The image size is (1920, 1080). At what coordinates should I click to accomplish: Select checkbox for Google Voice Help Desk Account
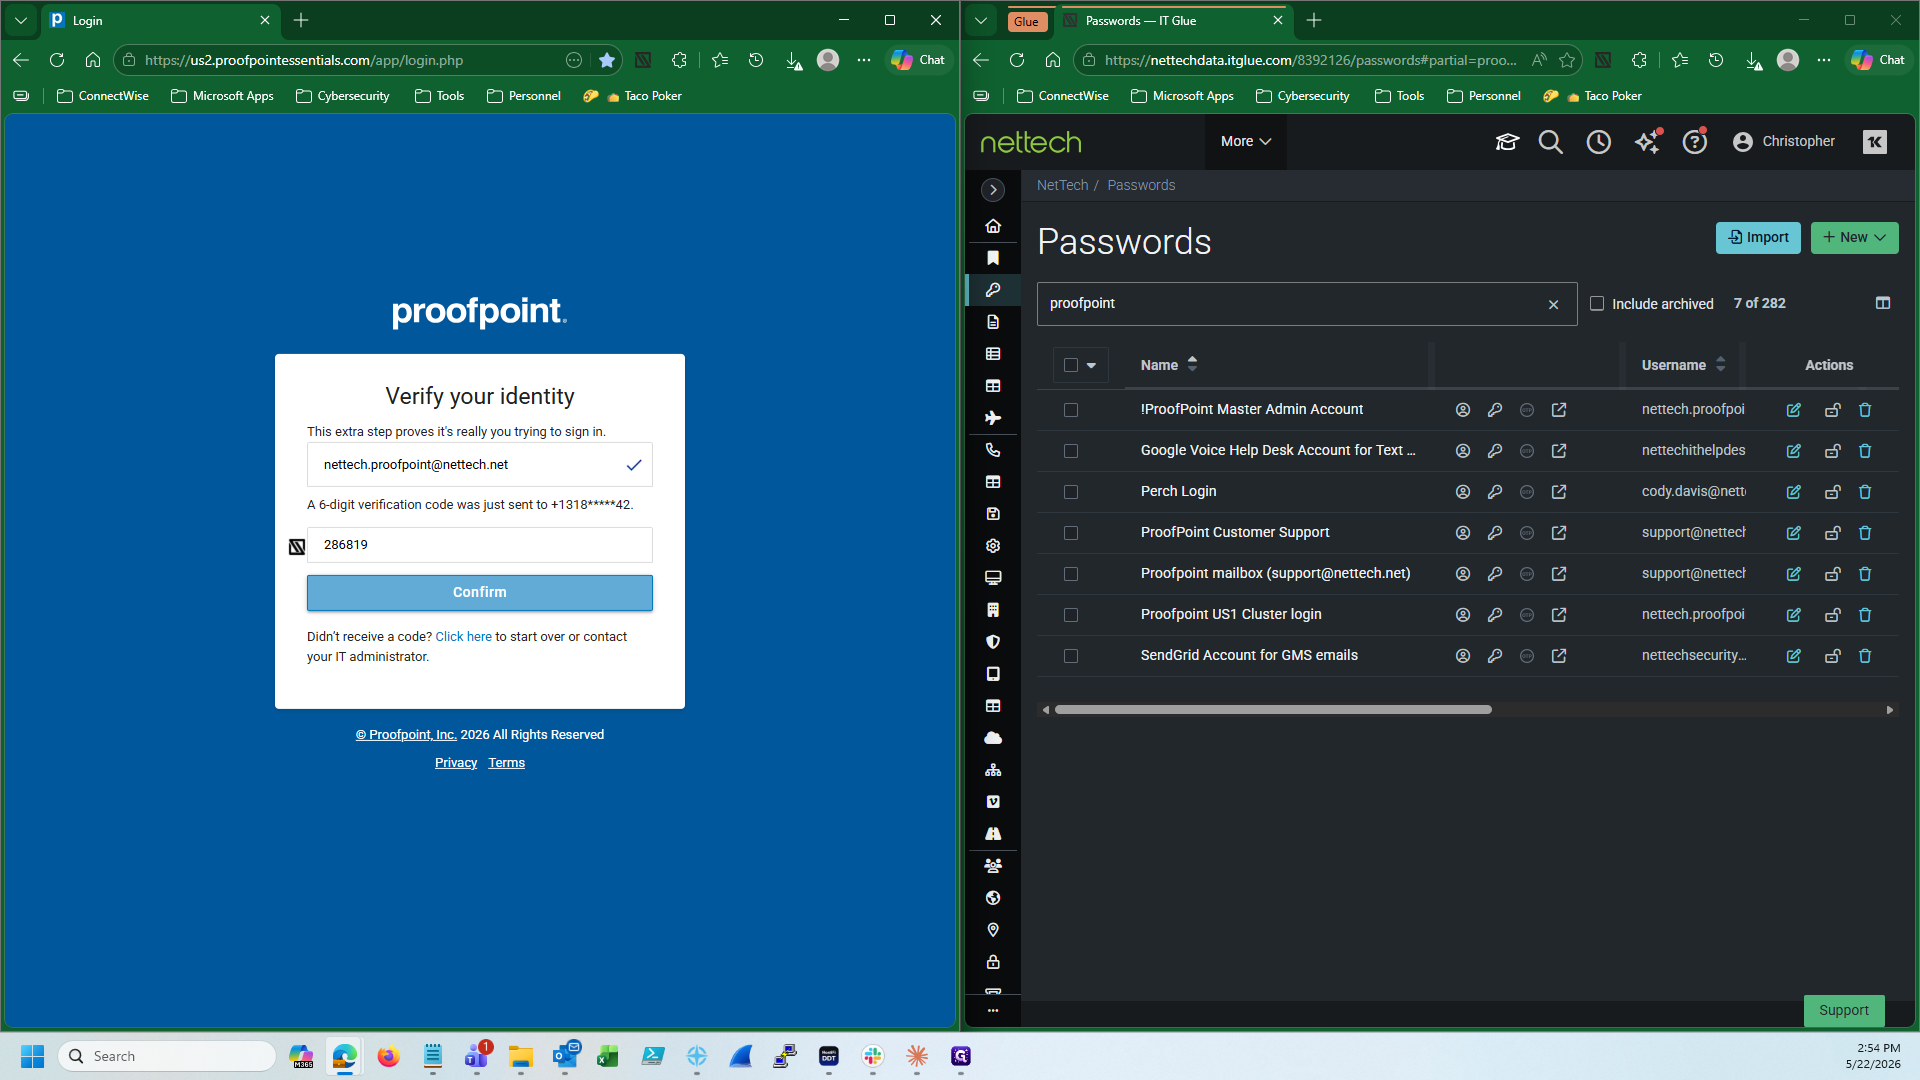point(1071,451)
